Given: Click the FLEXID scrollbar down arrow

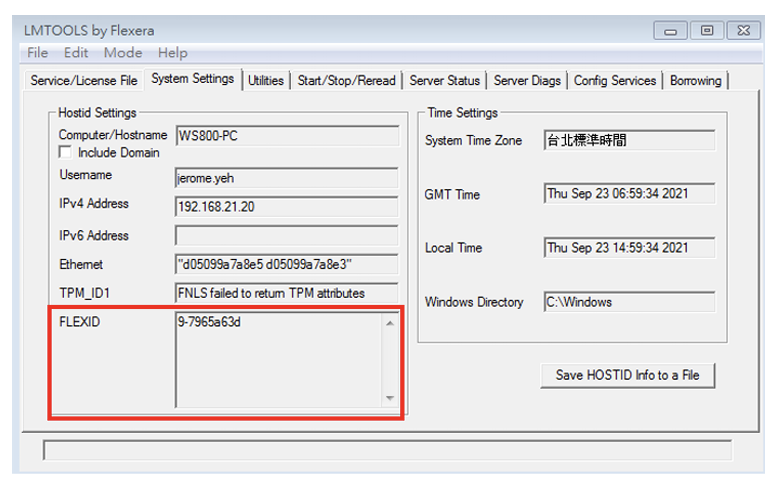Looking at the screenshot, I should pos(389,398).
